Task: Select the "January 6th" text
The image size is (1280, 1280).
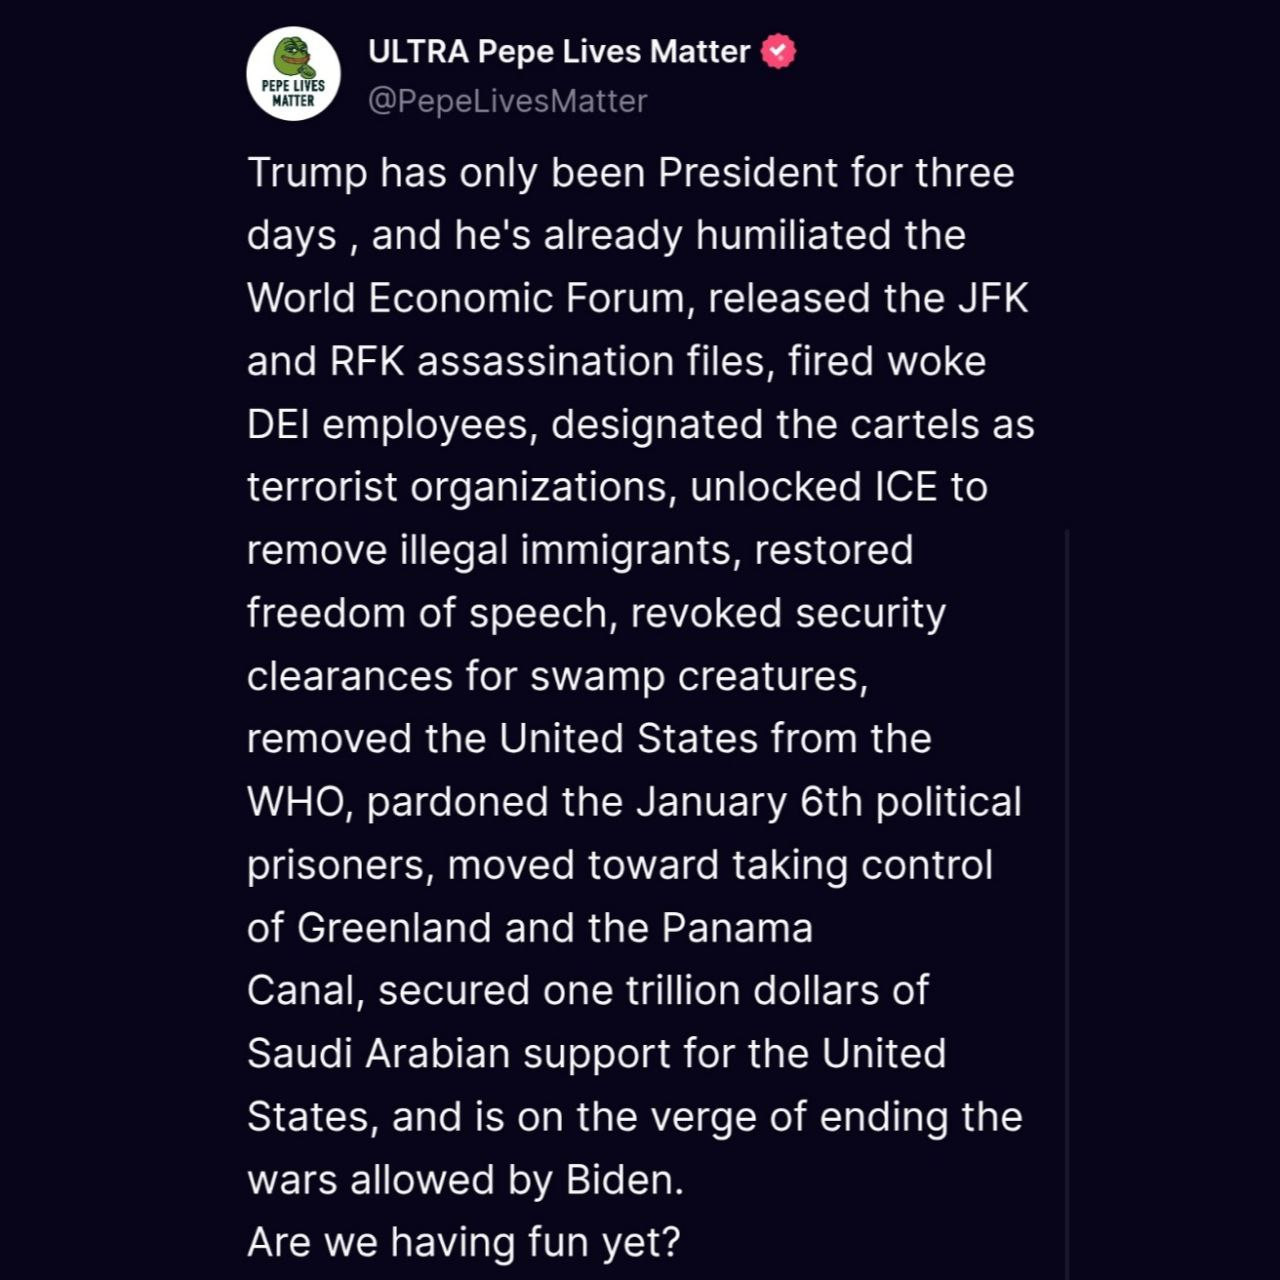Action: 749,802
